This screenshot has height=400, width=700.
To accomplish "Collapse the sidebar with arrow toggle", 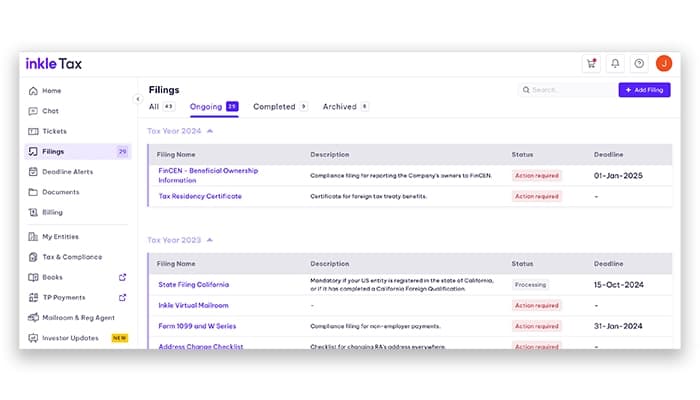I will pyautogui.click(x=138, y=99).
